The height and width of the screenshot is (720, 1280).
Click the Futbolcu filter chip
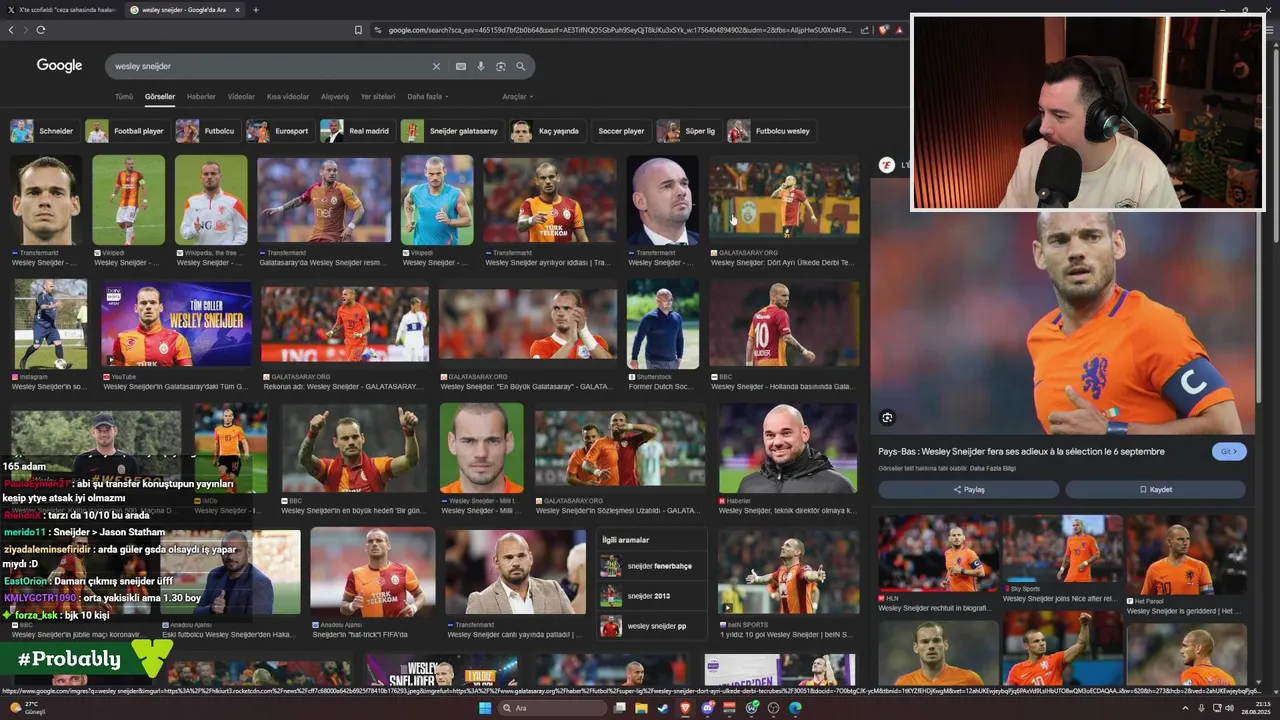pyautogui.click(x=207, y=131)
